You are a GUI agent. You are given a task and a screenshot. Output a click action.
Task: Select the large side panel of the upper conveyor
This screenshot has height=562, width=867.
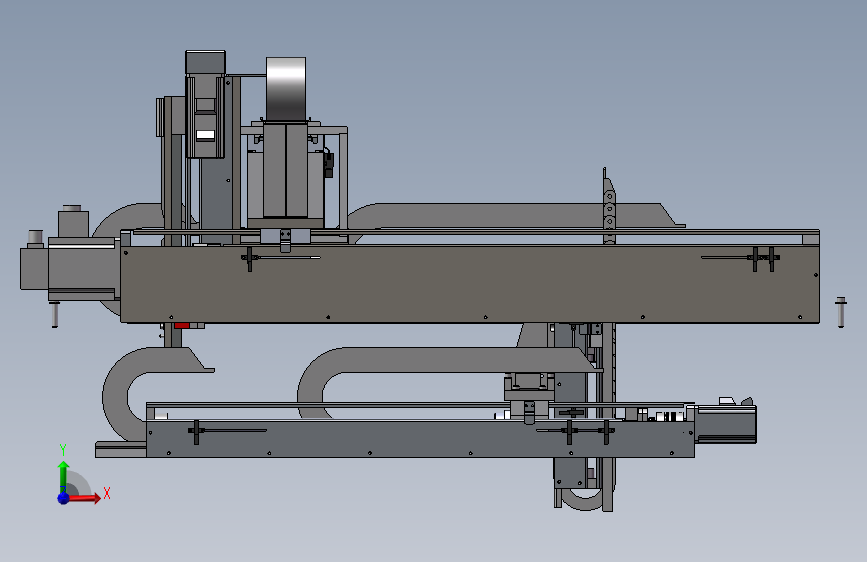click(470, 284)
